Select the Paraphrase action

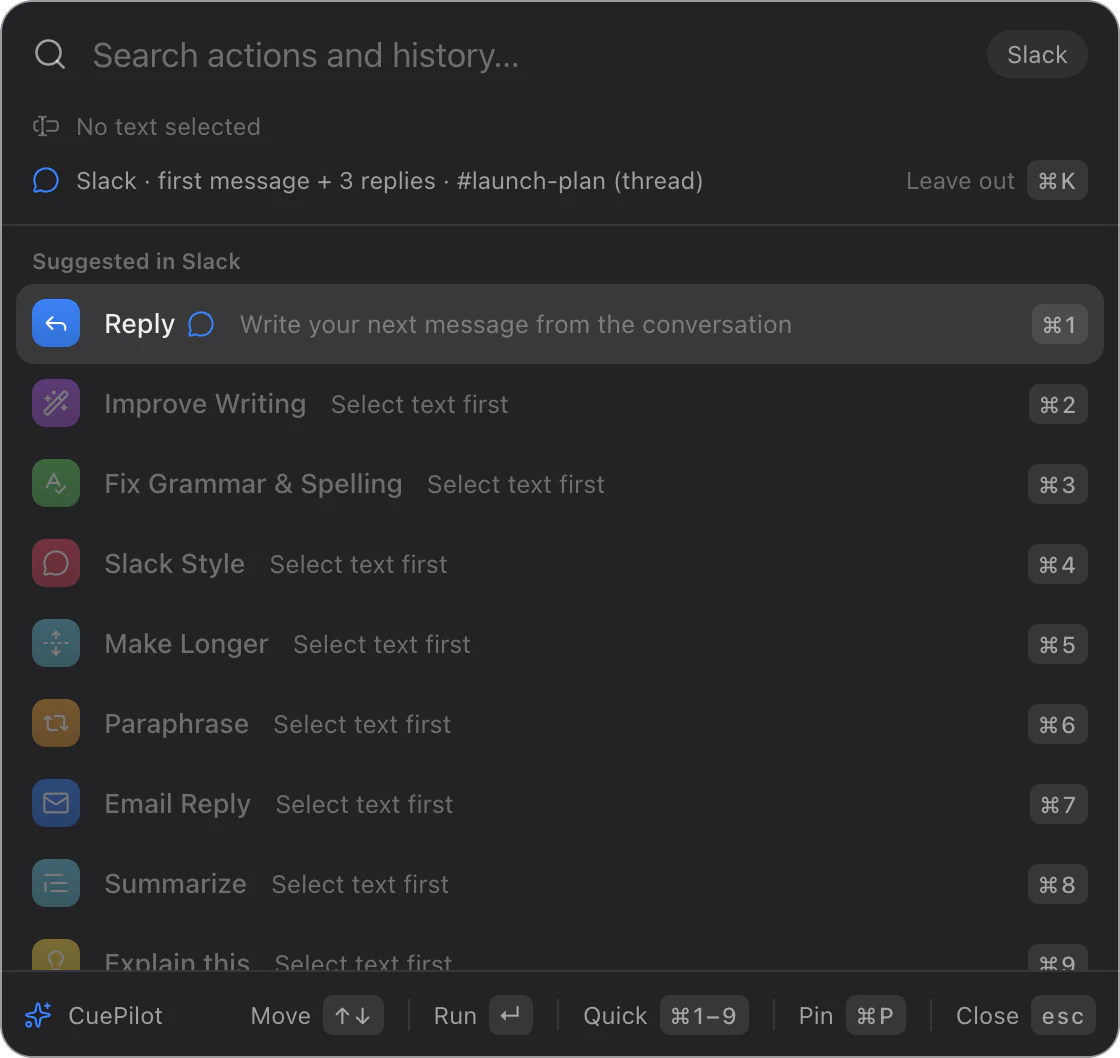coord(559,724)
